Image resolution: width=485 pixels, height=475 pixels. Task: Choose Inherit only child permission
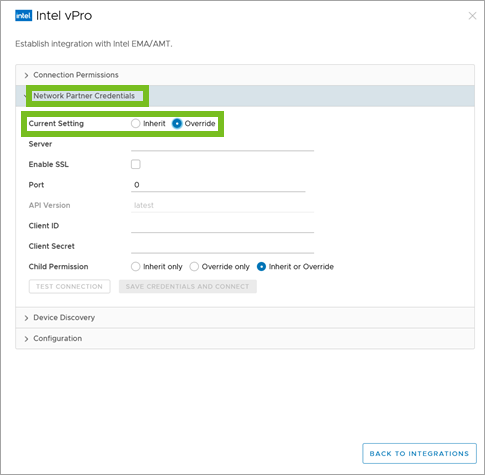click(x=135, y=267)
